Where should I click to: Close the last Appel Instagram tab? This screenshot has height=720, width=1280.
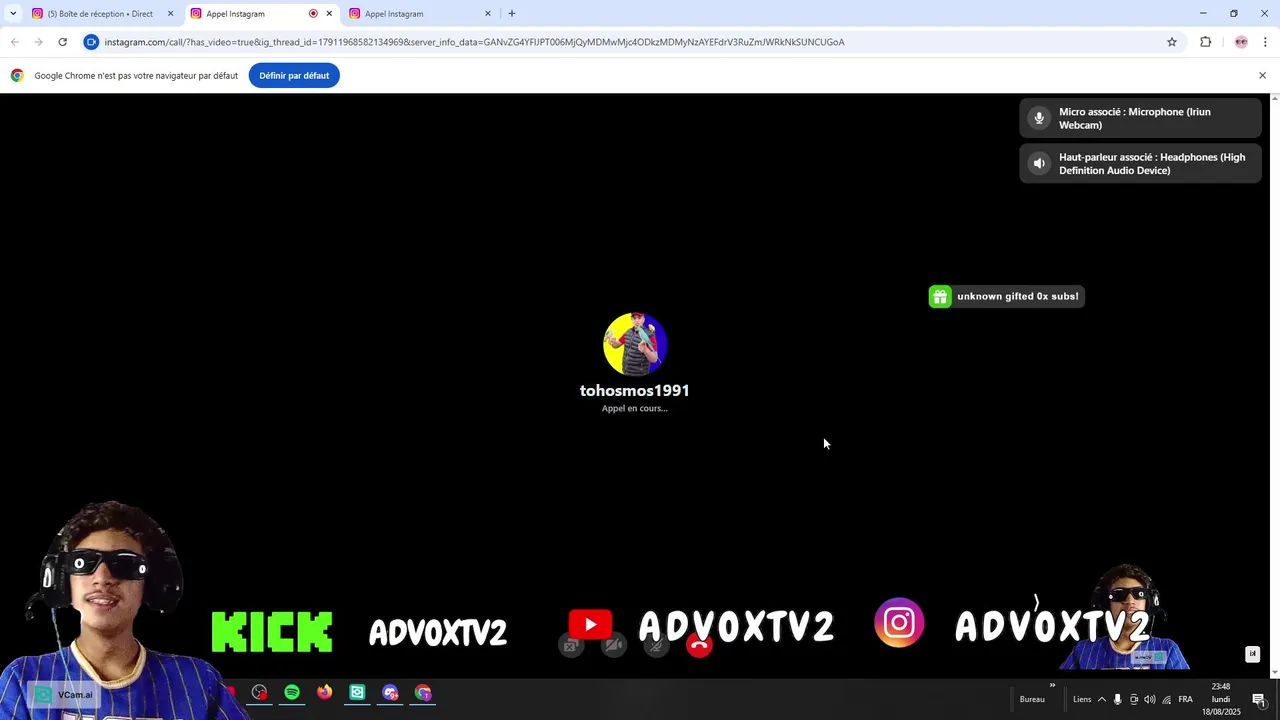click(x=488, y=14)
